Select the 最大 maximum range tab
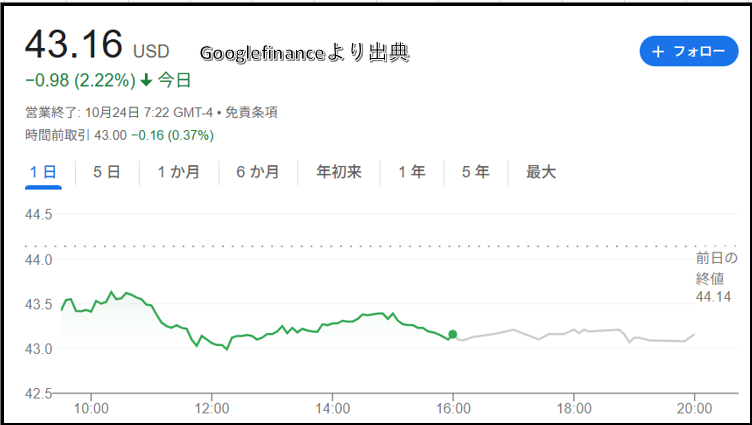This screenshot has height=425, width=752. coord(540,172)
